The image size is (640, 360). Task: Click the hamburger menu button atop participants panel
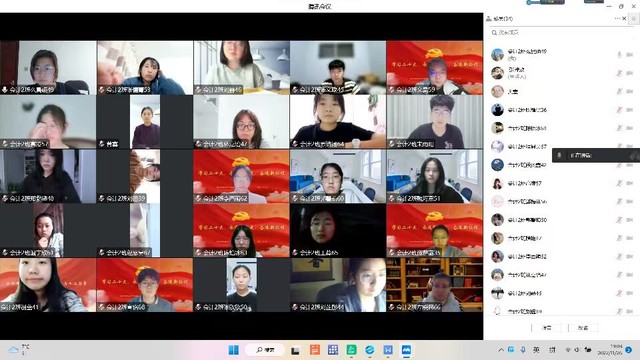click(x=634, y=19)
